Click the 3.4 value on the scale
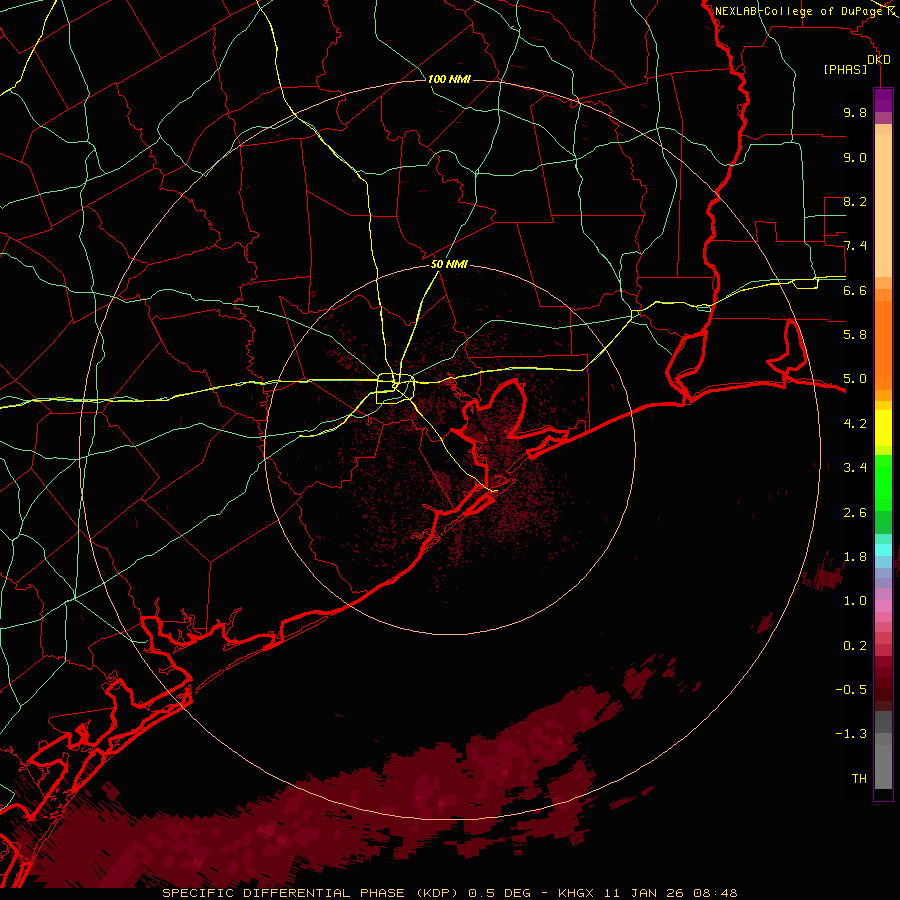 pos(855,468)
